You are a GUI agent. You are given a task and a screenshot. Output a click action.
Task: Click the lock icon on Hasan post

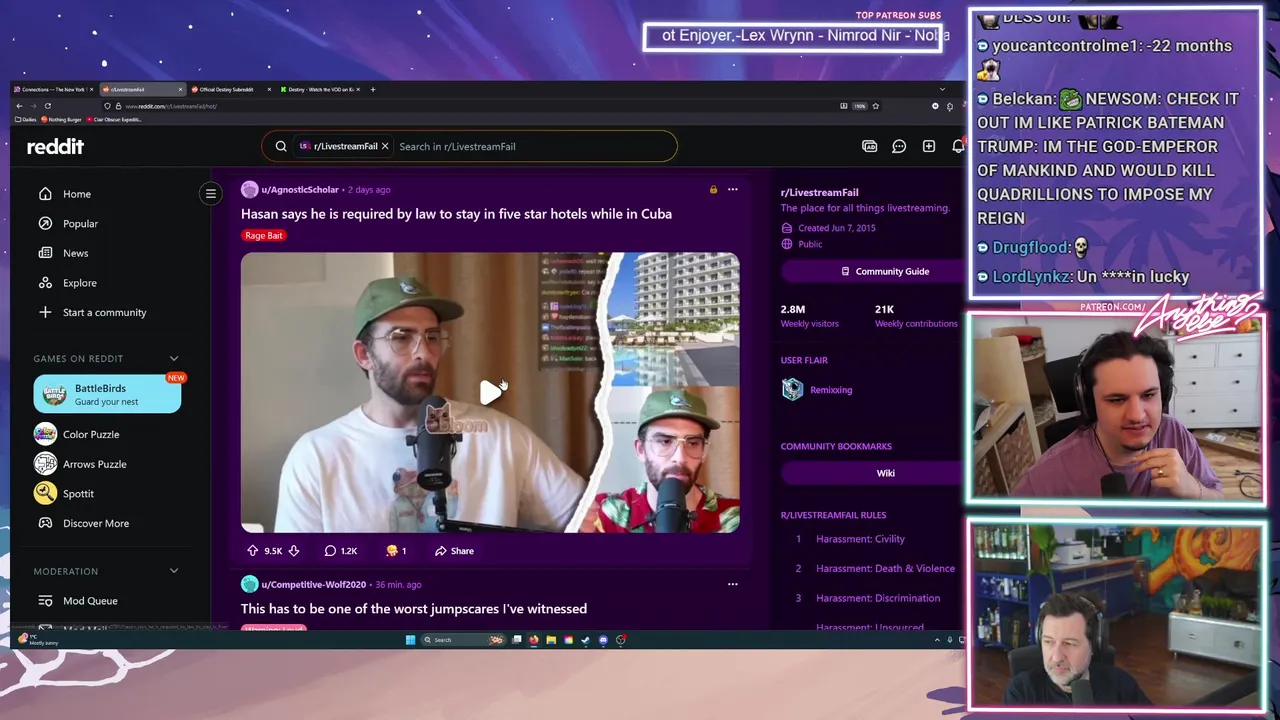713,189
